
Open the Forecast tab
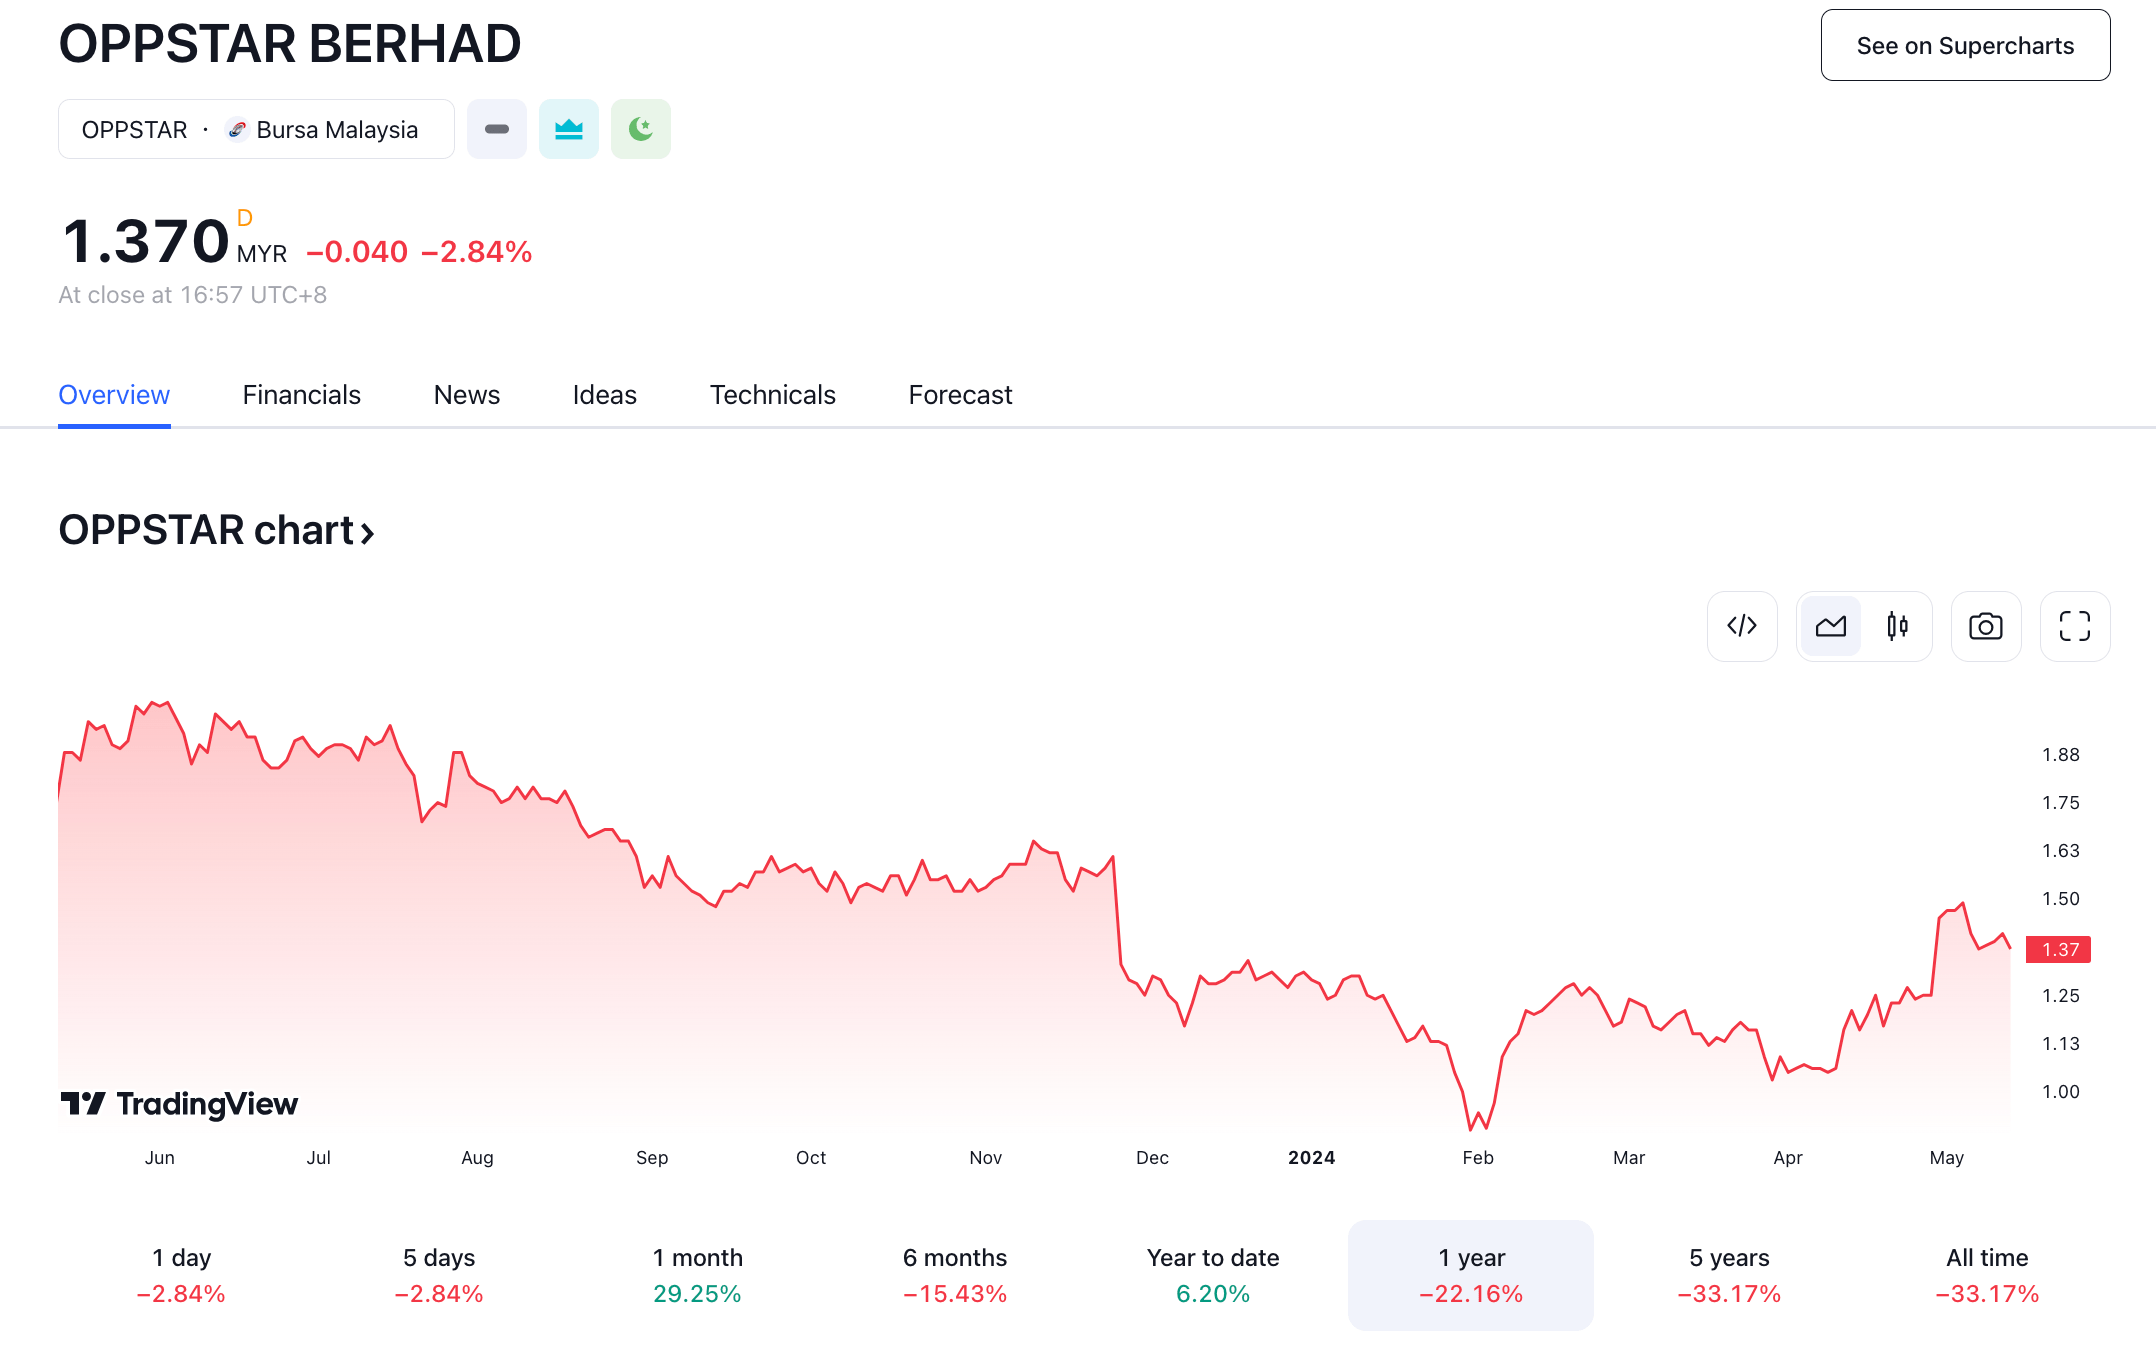click(960, 395)
